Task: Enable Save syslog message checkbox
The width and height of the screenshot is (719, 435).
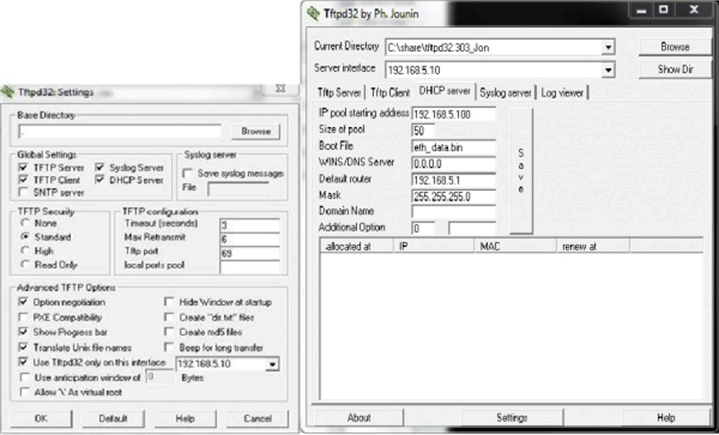Action: click(x=187, y=173)
